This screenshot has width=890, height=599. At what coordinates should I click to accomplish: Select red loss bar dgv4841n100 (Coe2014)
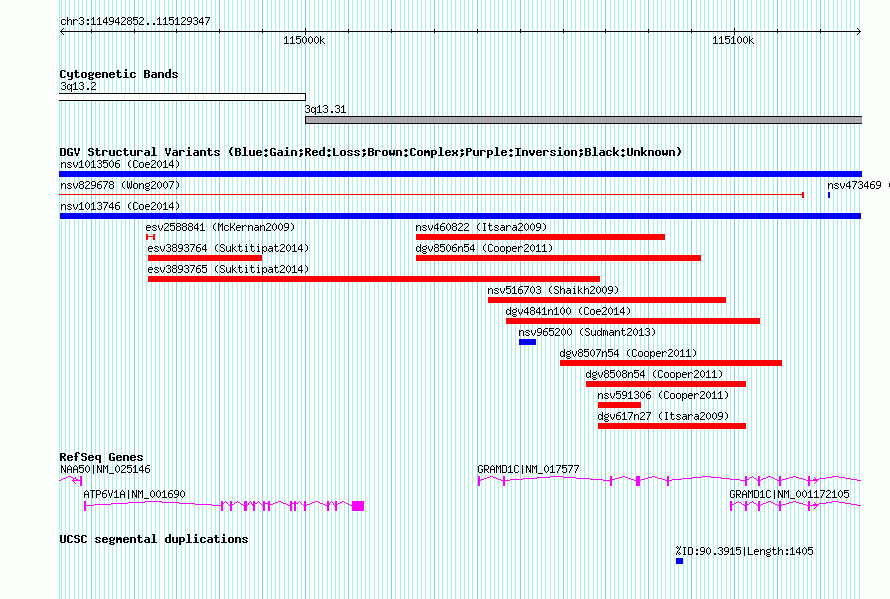[x=633, y=321]
